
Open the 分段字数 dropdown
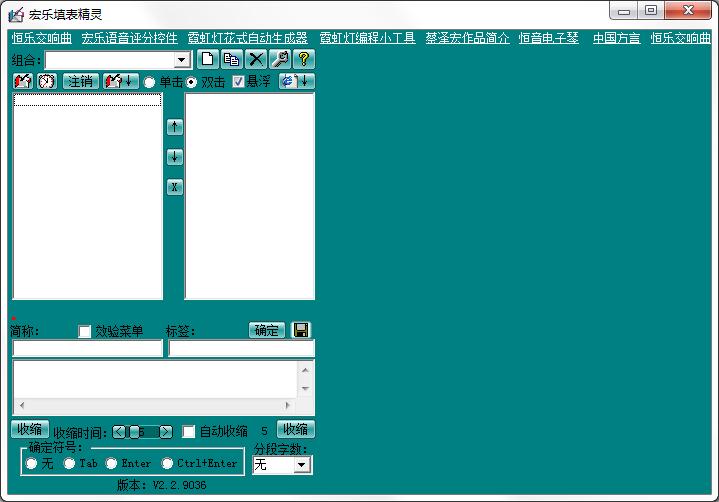(x=301, y=465)
